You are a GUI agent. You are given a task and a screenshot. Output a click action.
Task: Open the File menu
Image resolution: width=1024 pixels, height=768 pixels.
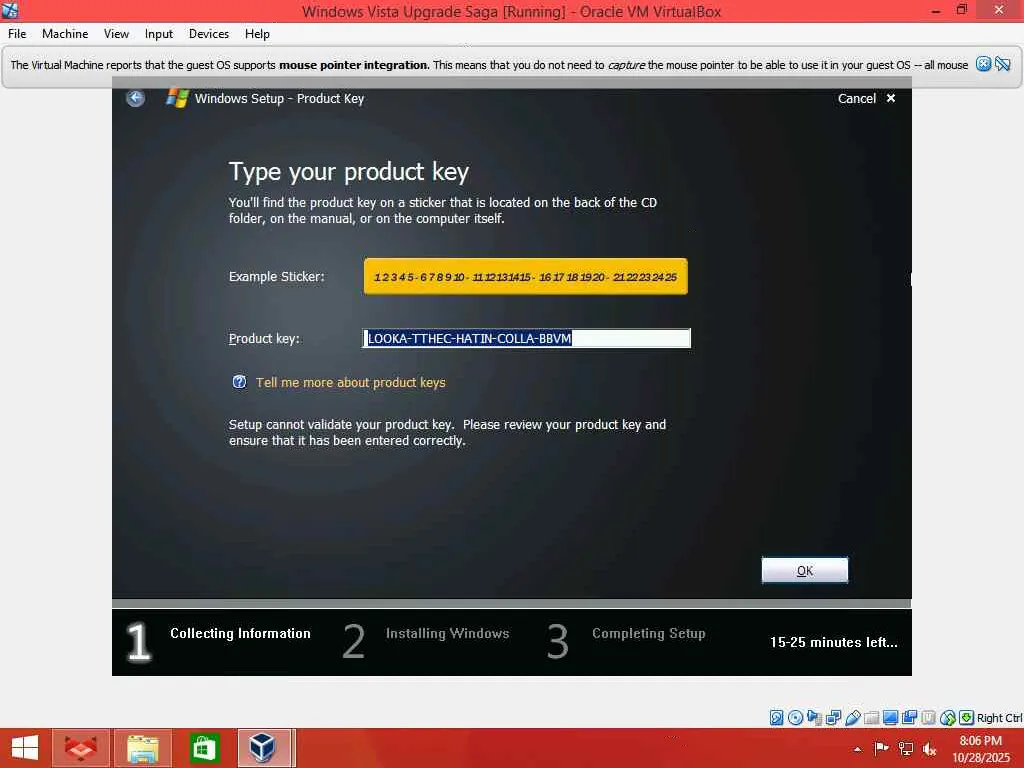pyautogui.click(x=17, y=34)
